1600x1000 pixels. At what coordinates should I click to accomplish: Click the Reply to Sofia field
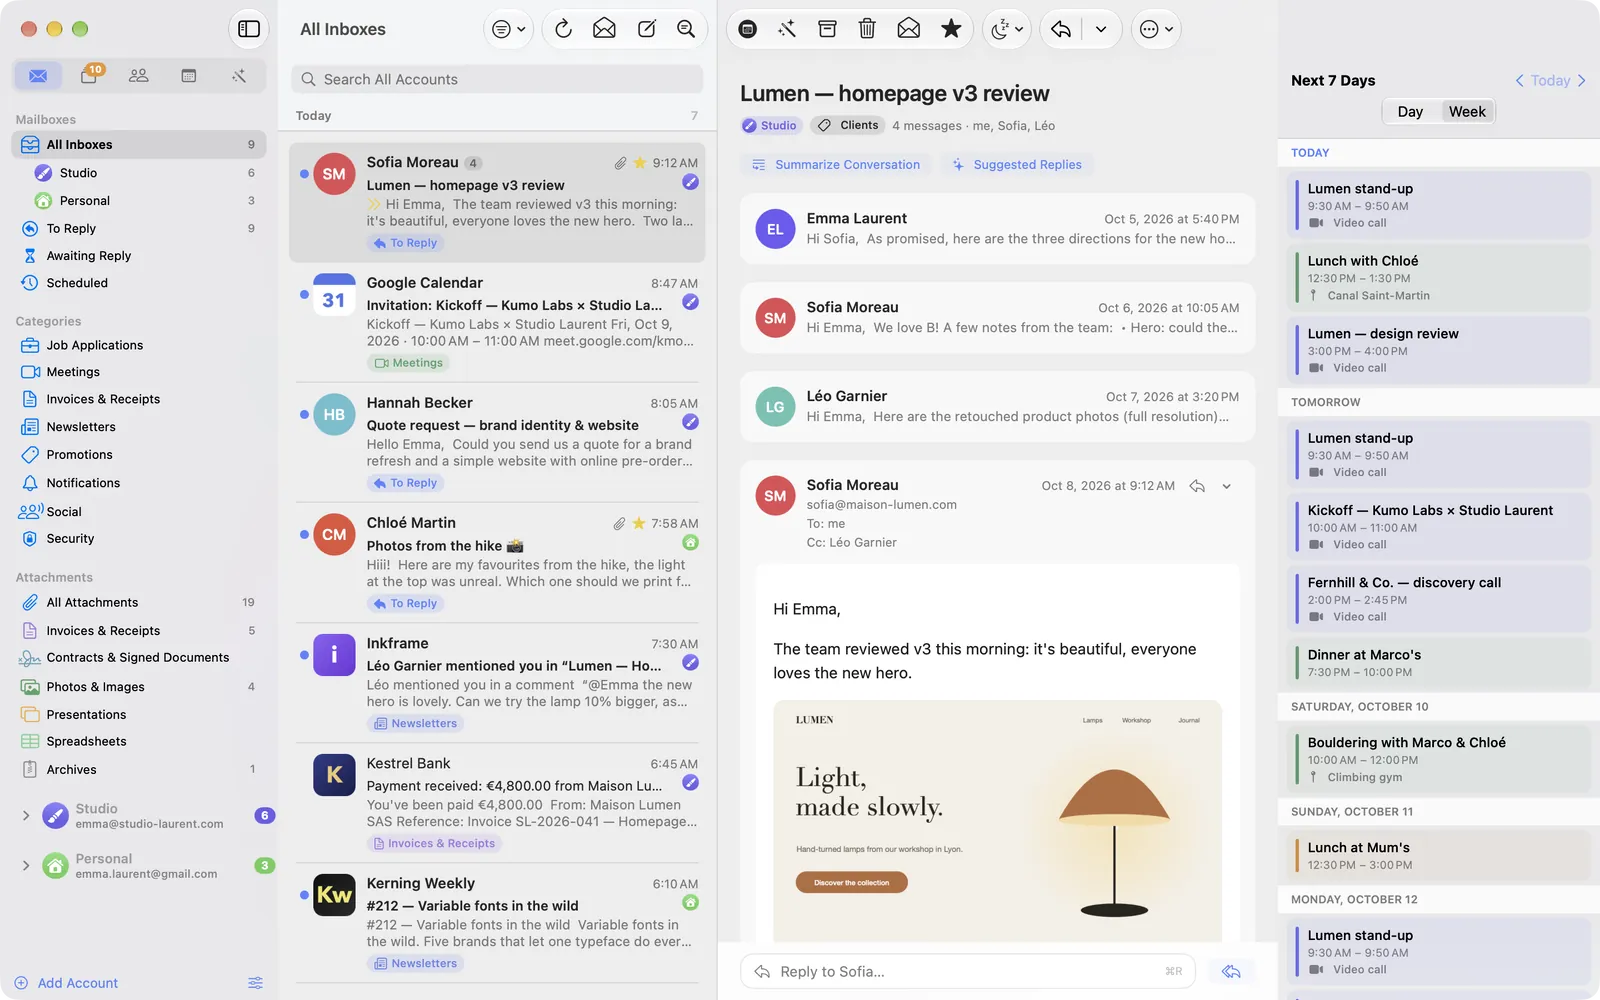coord(967,971)
